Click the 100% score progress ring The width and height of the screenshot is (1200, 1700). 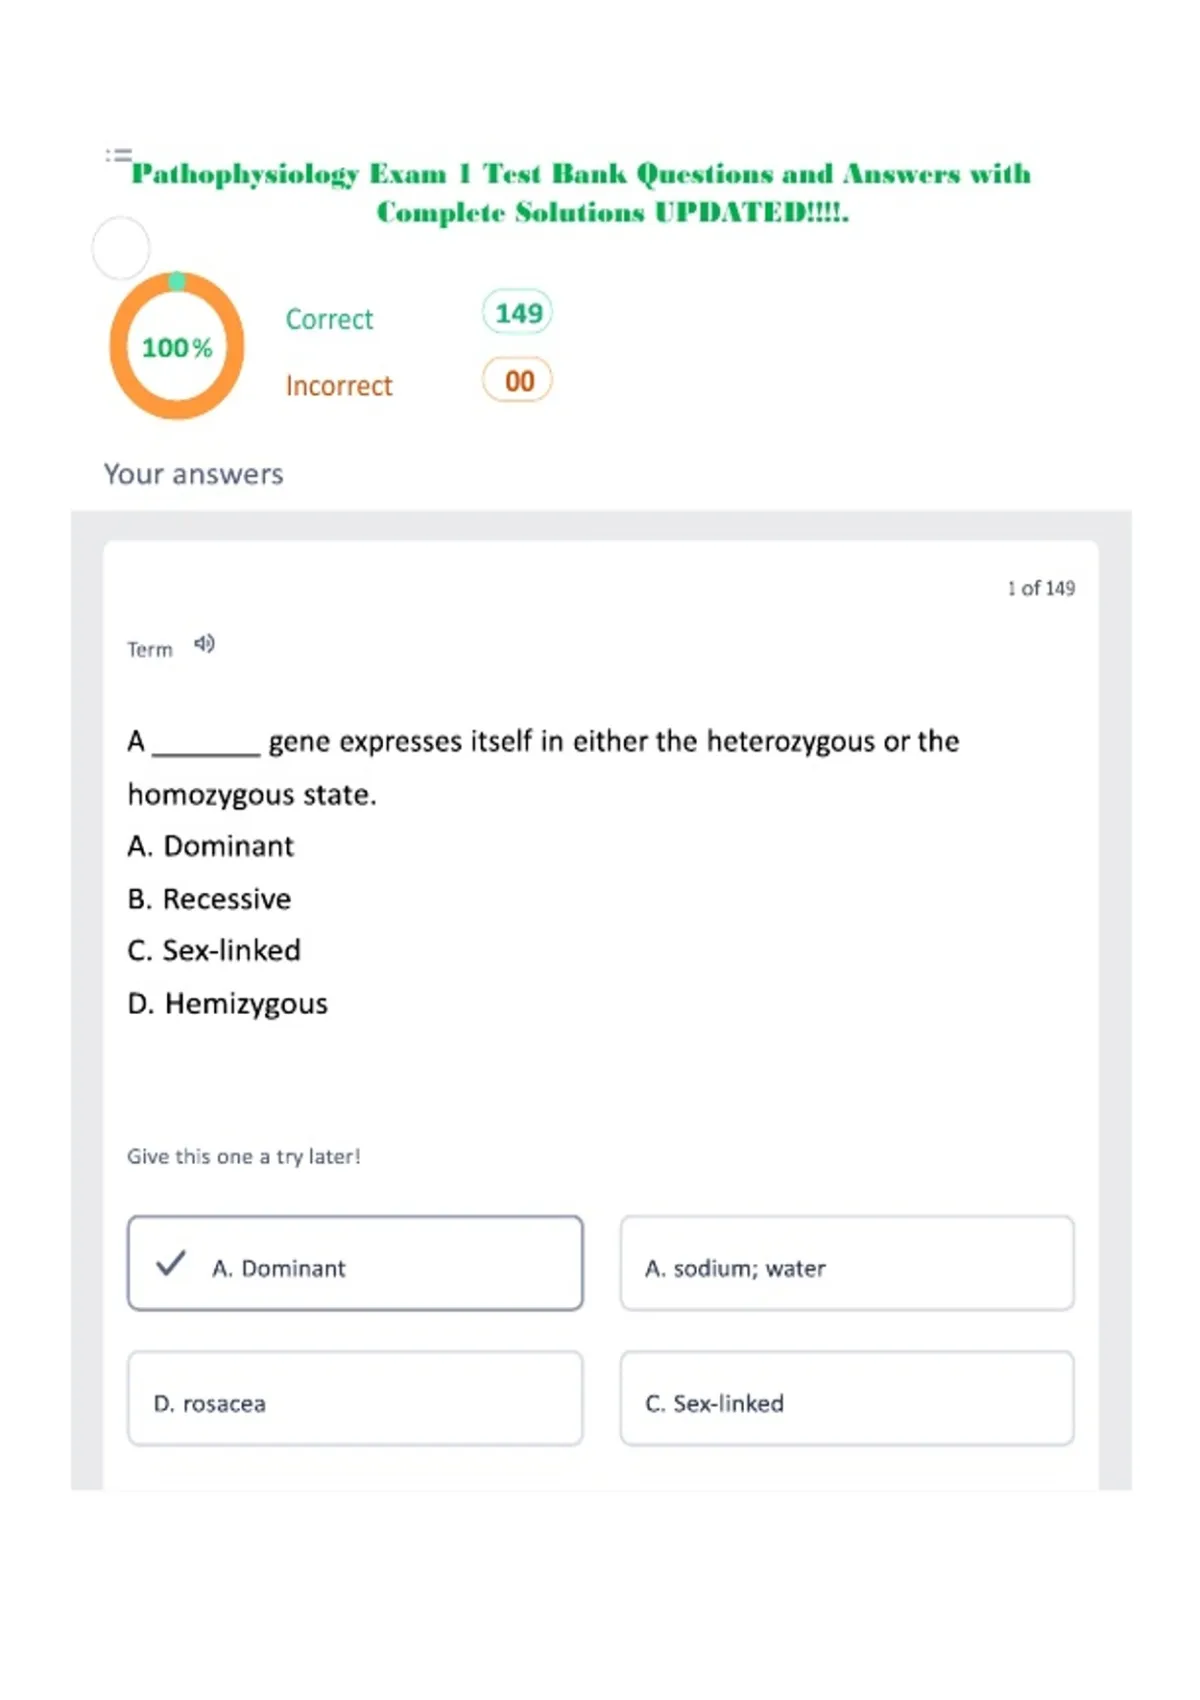[x=177, y=346]
